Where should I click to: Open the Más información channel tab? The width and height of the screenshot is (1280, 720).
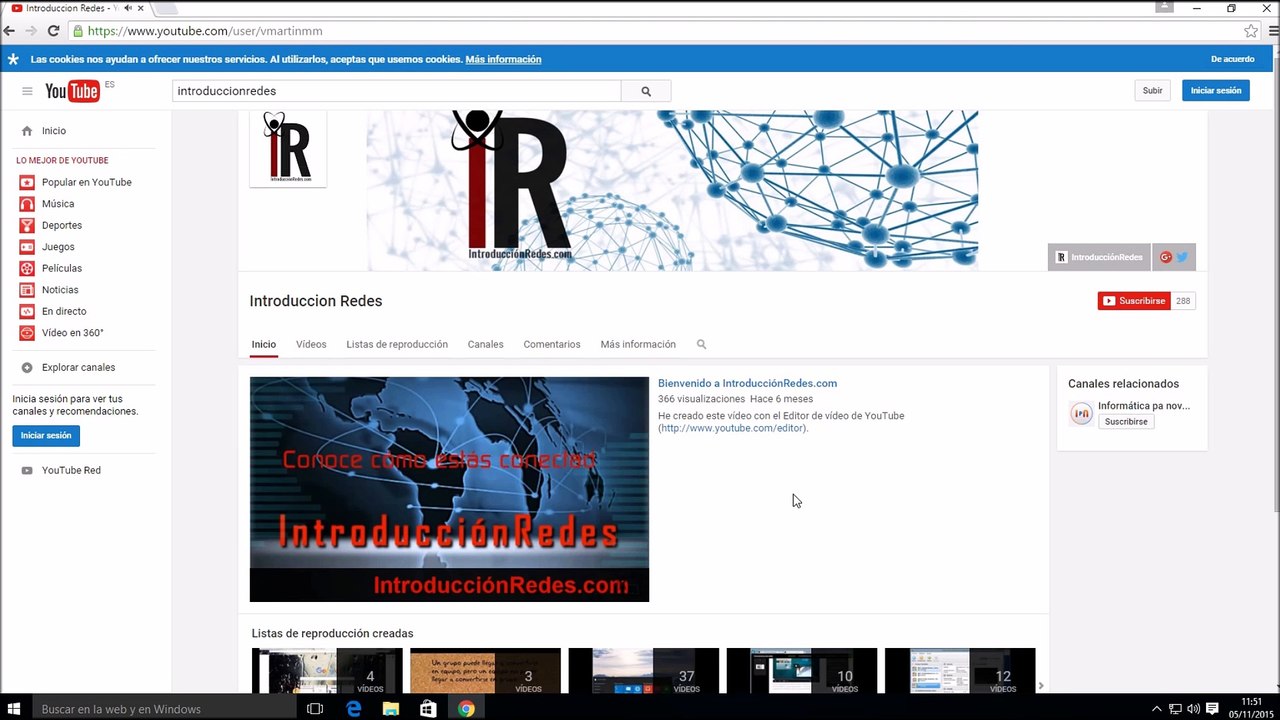coord(638,344)
